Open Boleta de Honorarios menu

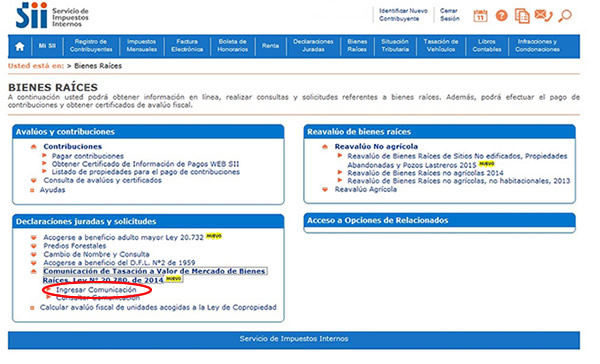tap(232, 46)
